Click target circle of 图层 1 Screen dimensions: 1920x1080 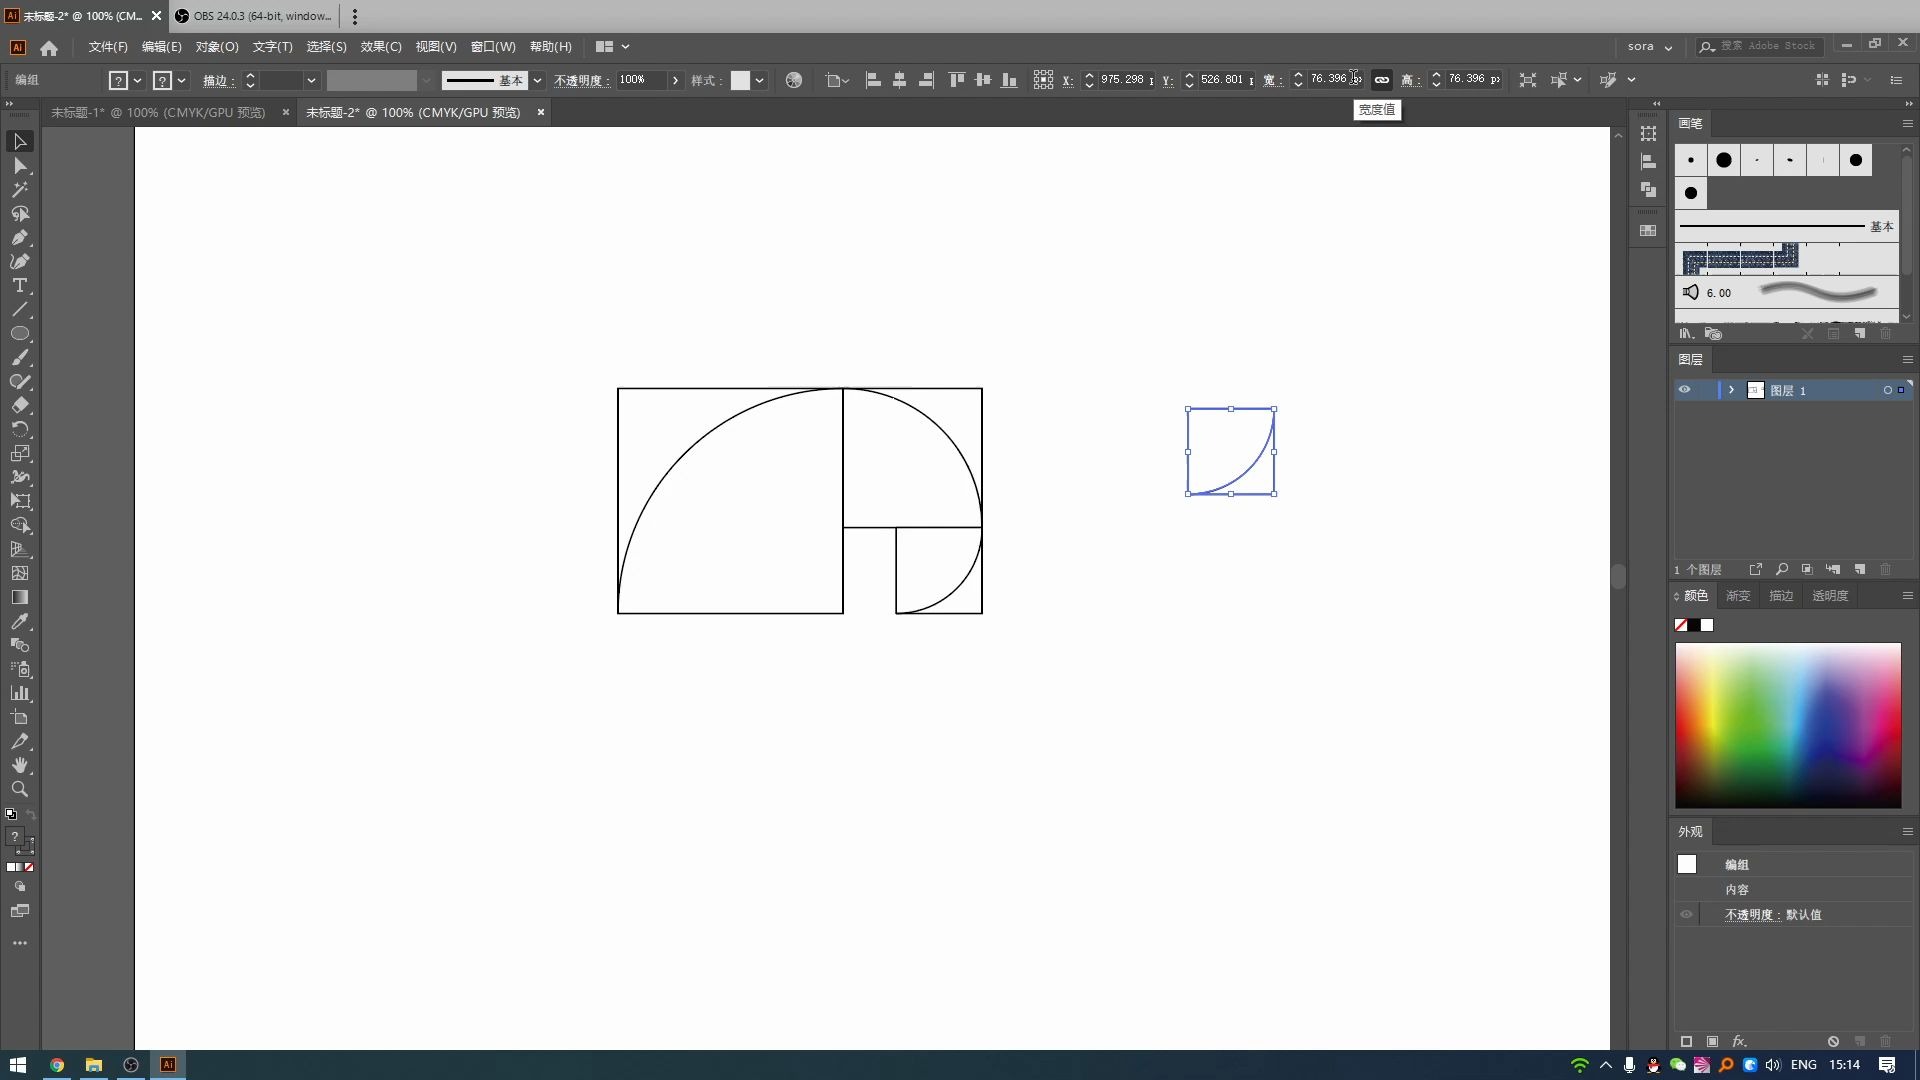pos(1888,390)
